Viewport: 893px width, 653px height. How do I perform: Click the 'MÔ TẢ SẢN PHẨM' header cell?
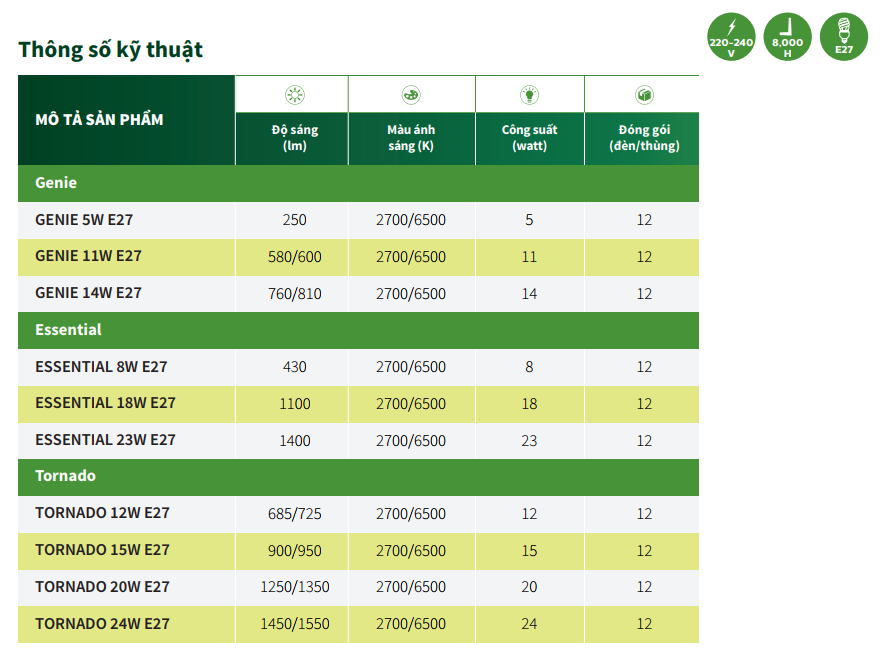click(126, 120)
